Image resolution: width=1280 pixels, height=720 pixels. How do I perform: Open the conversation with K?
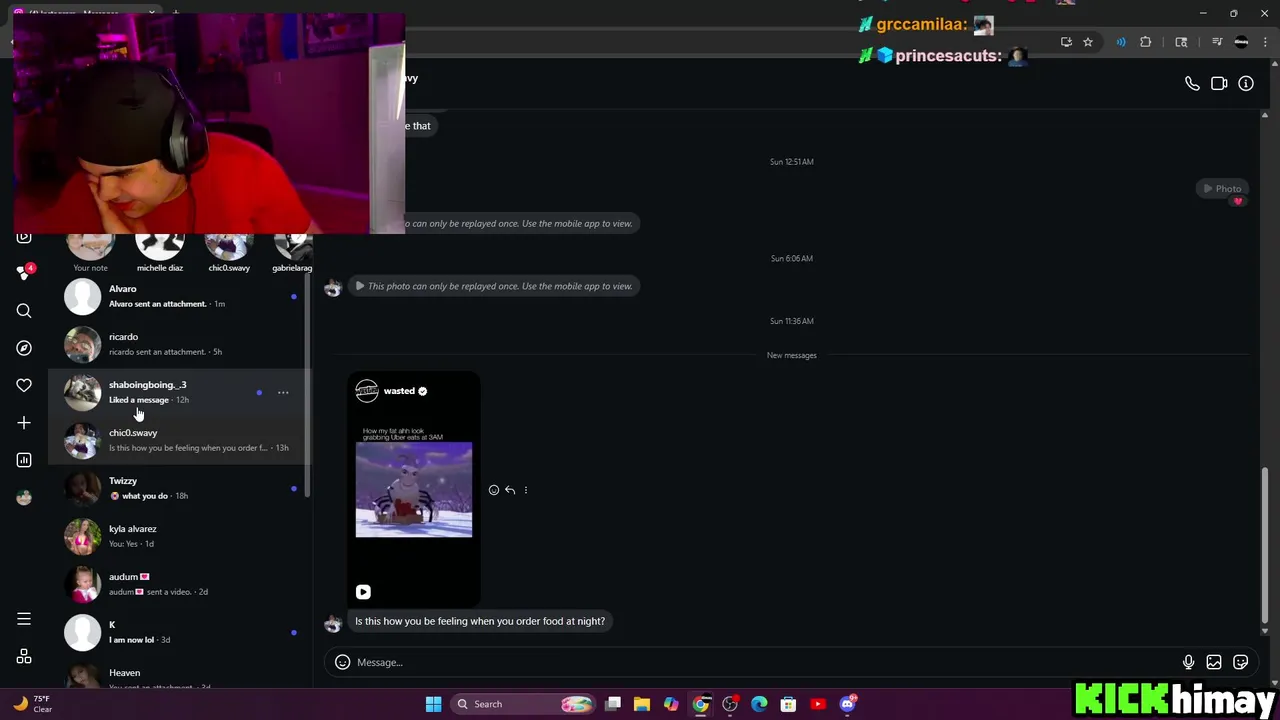(x=180, y=632)
